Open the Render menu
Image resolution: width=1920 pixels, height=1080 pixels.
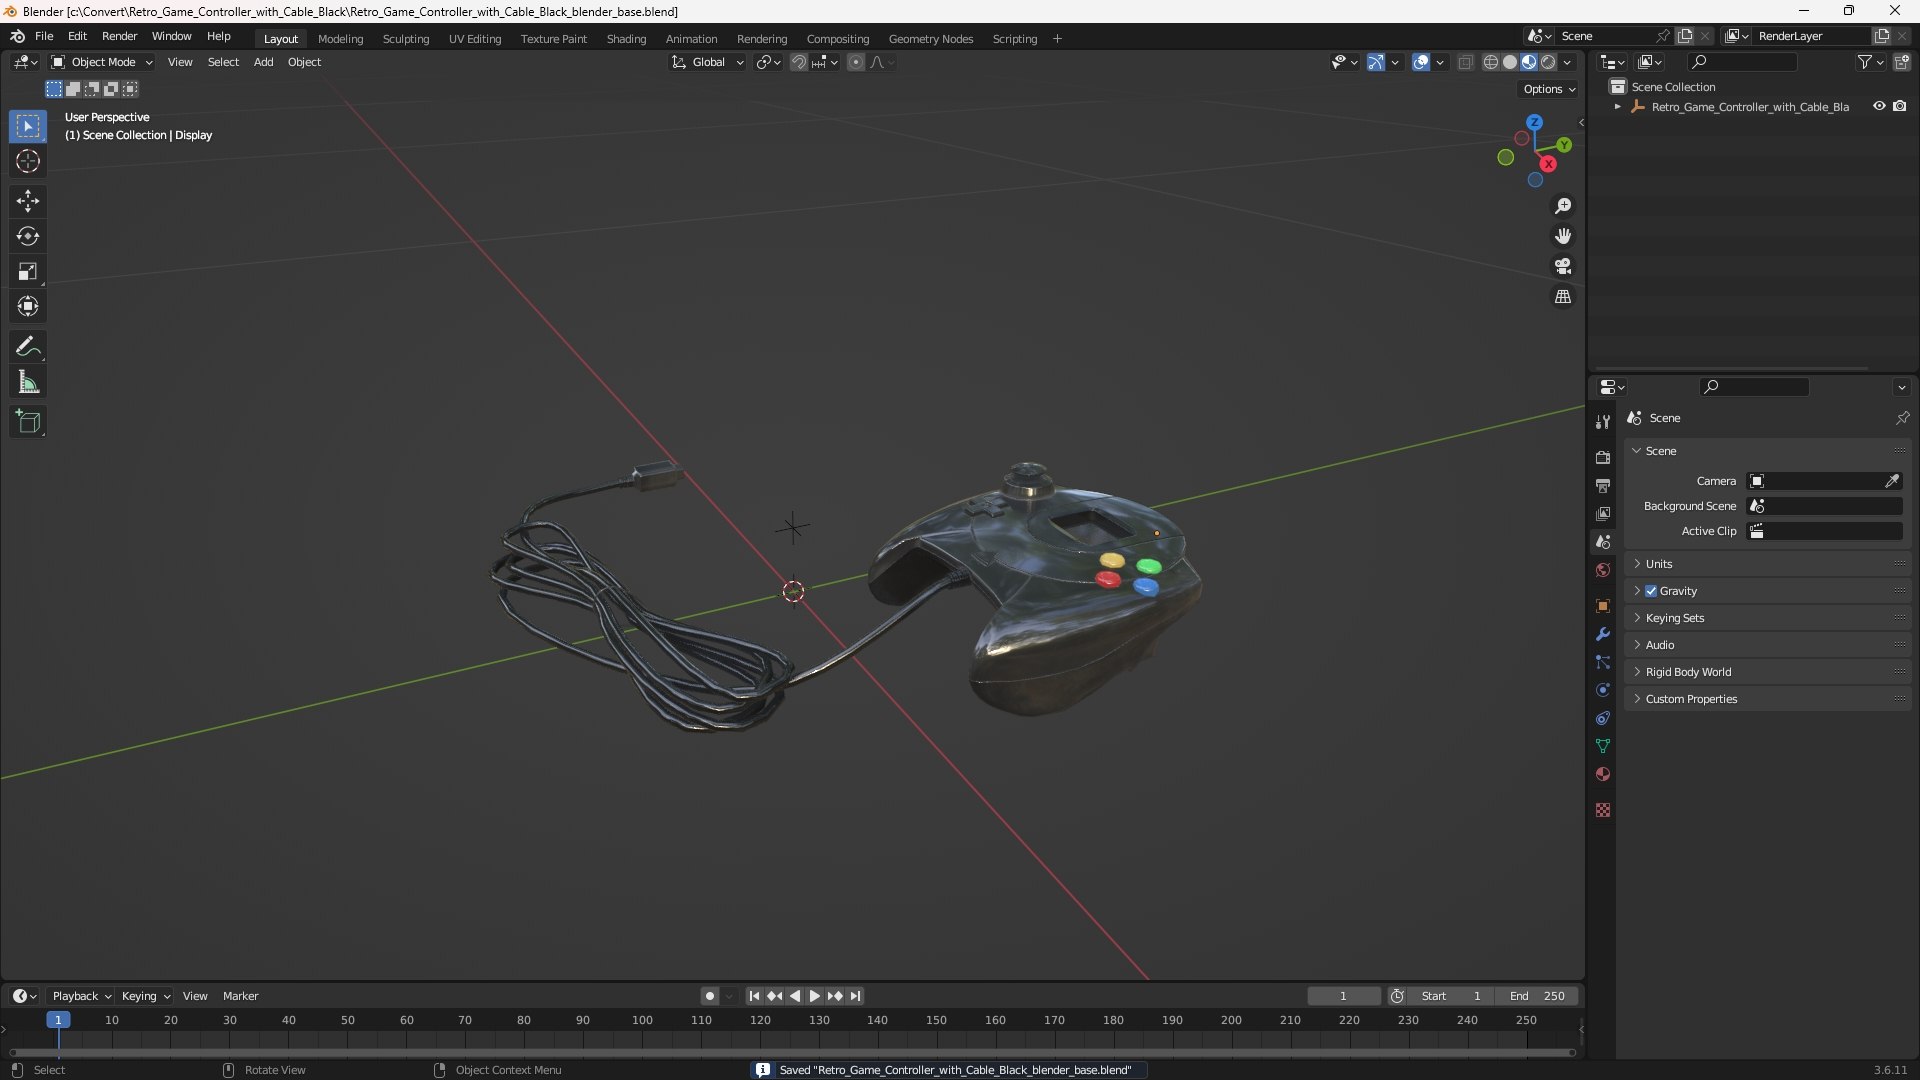119,36
